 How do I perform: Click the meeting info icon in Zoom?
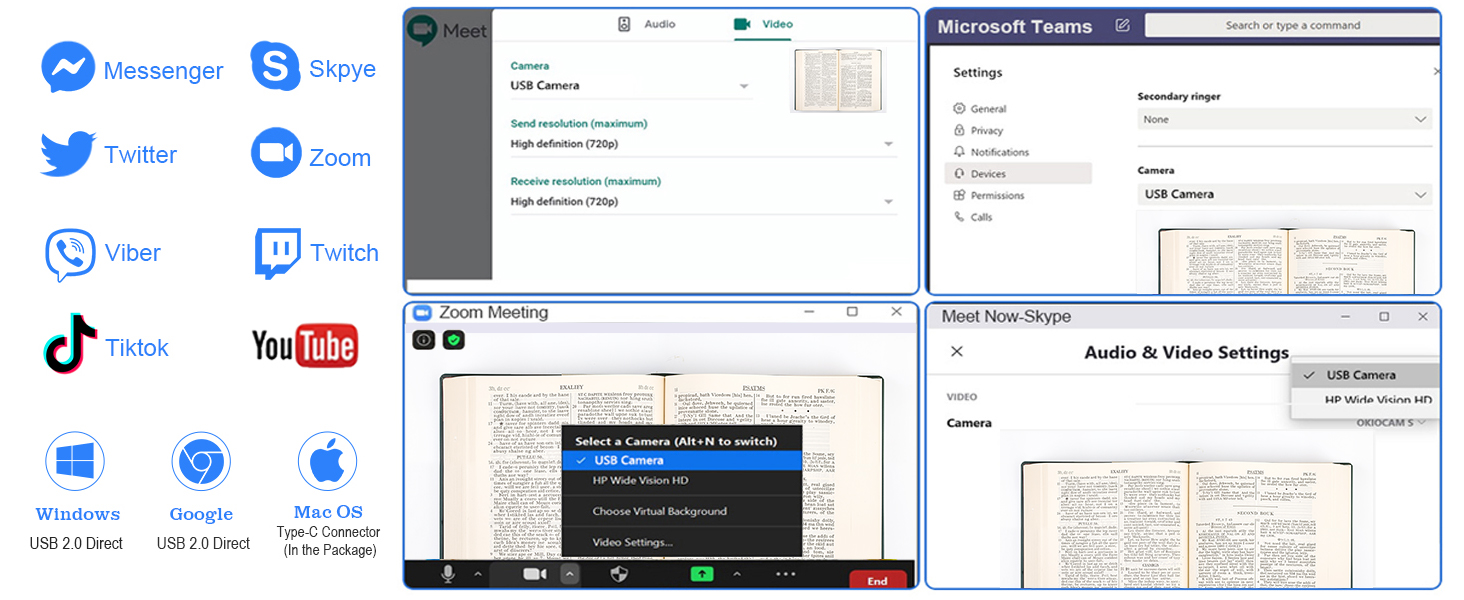click(x=423, y=340)
